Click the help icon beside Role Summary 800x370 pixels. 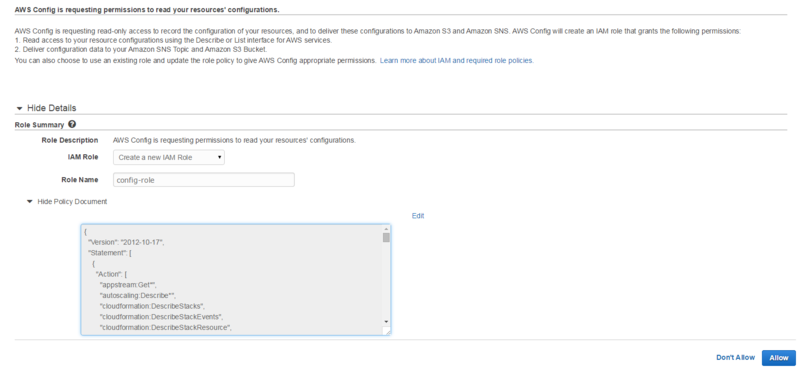[72, 124]
